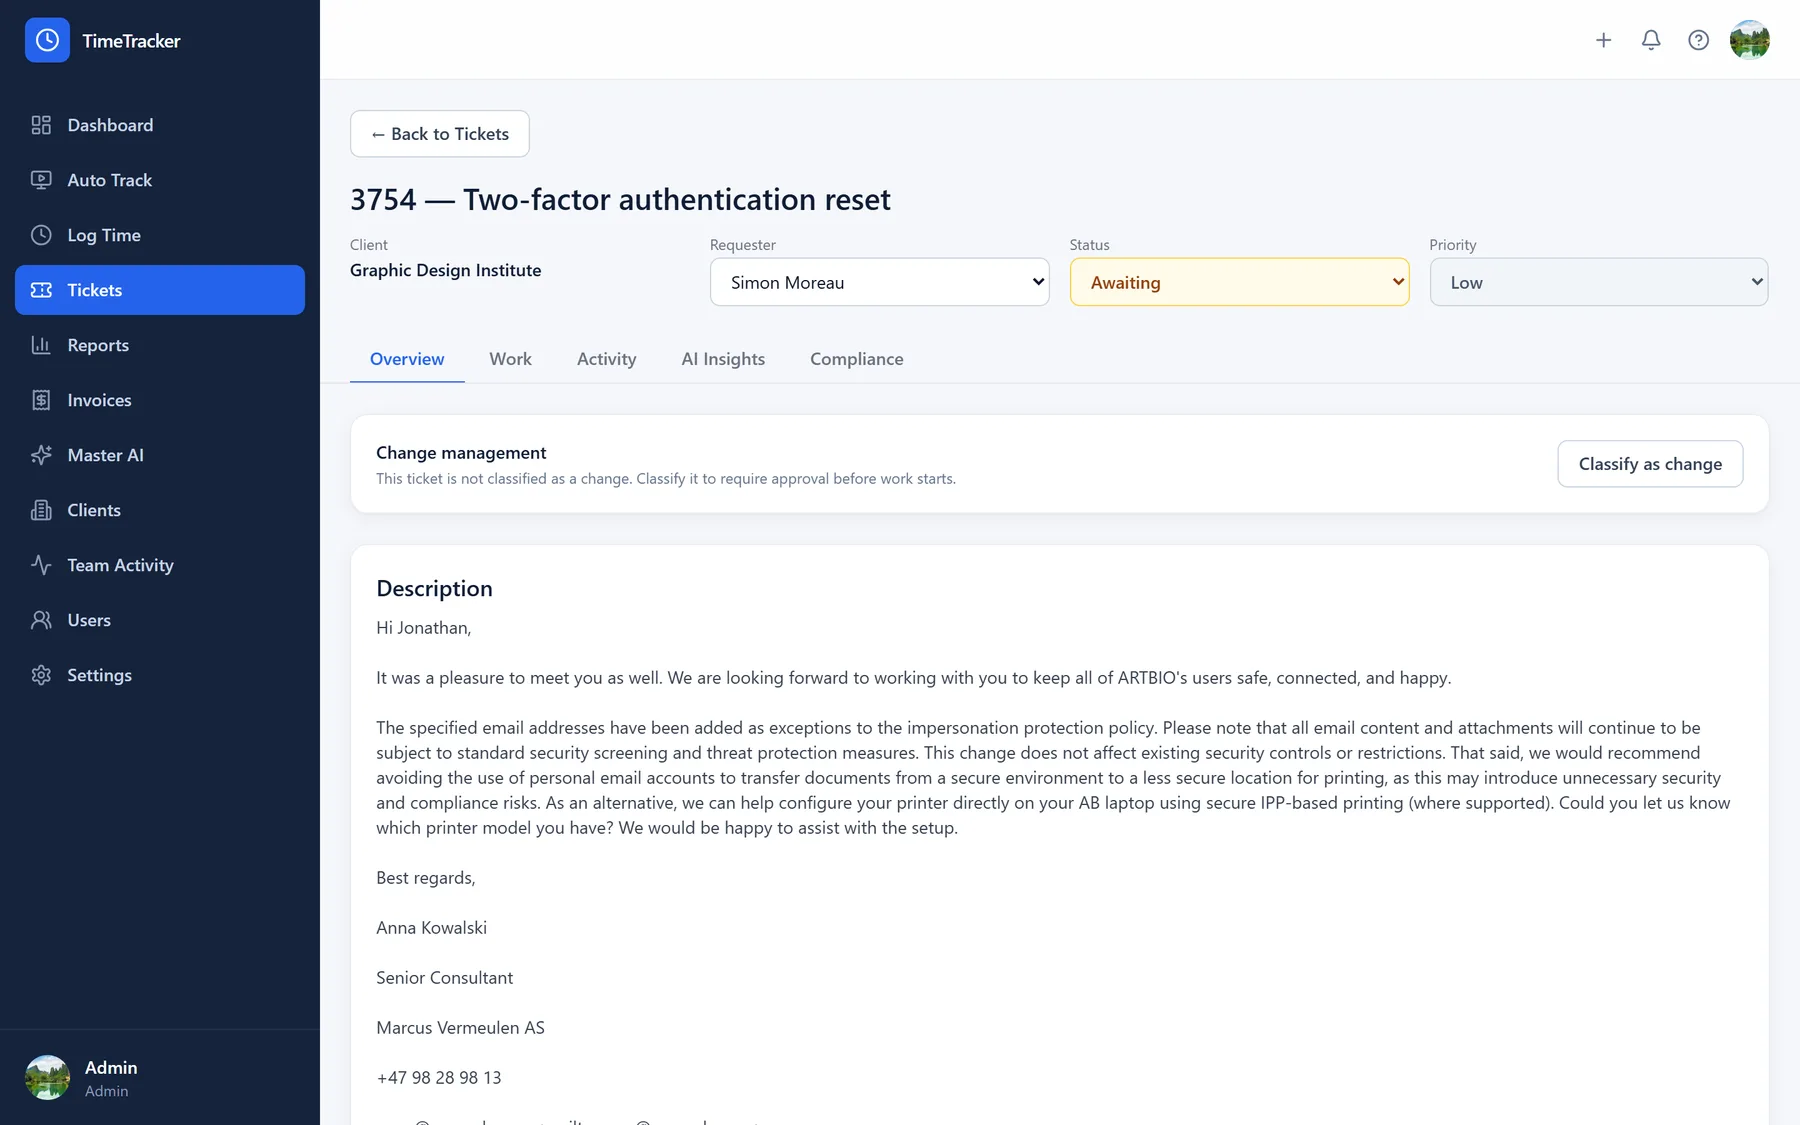Open the Status dropdown showing Awaiting

[x=1239, y=282]
